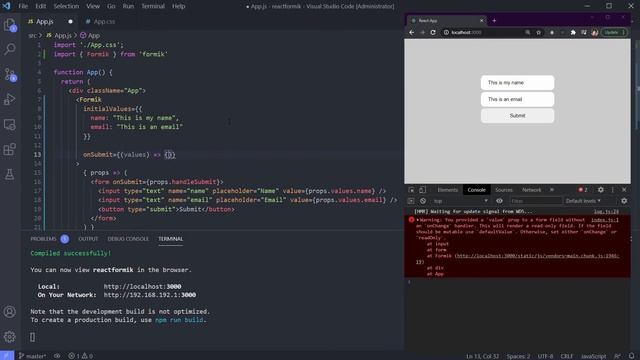Open the Run menu
The width and height of the screenshot is (640, 360).
click(x=128, y=6)
